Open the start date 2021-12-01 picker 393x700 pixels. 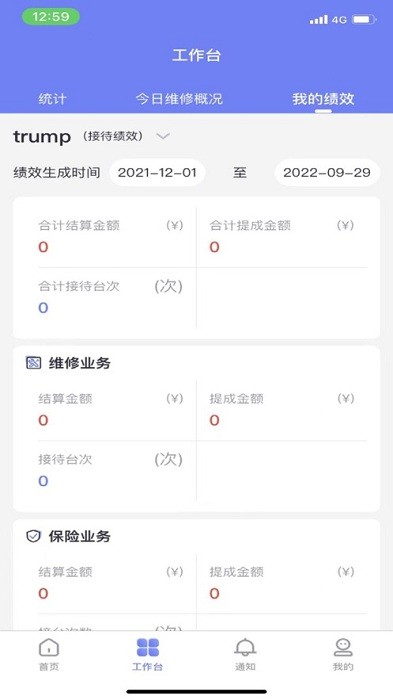(x=157, y=173)
